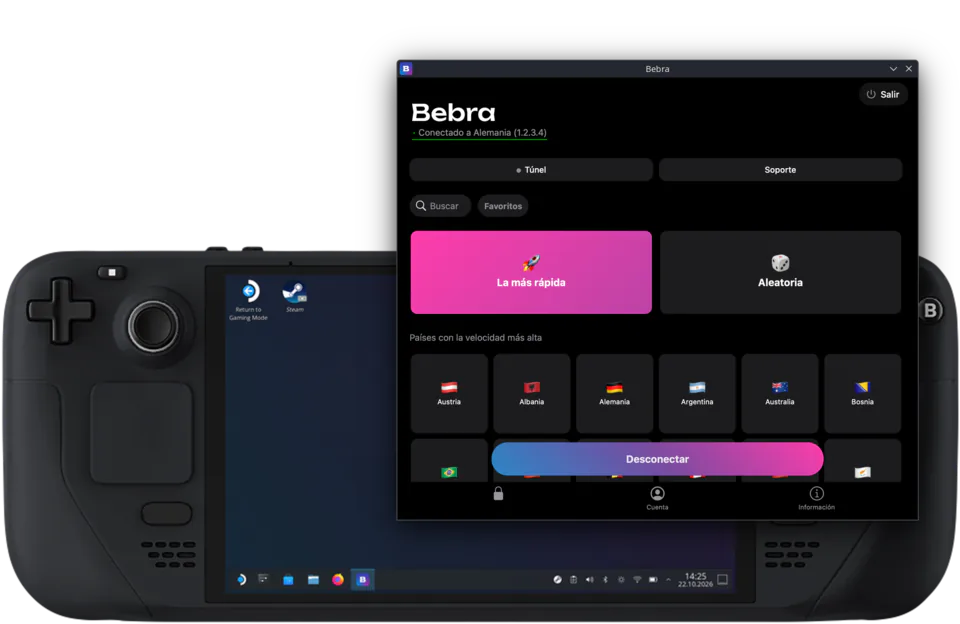Select the Albania country tile
This screenshot has width=960, height=624.
point(531,393)
